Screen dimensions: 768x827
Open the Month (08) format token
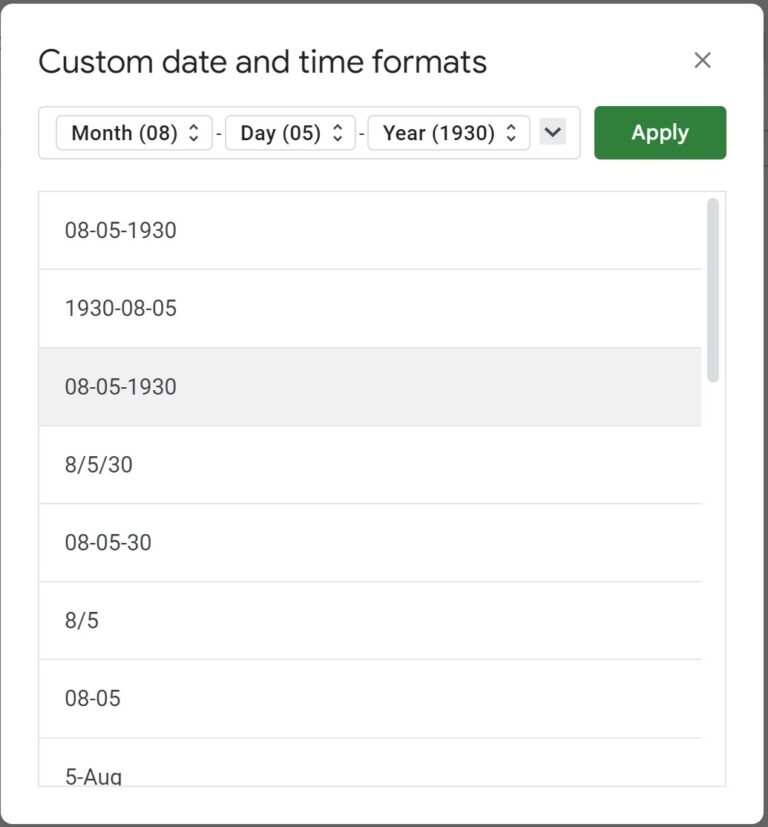[x=124, y=133]
